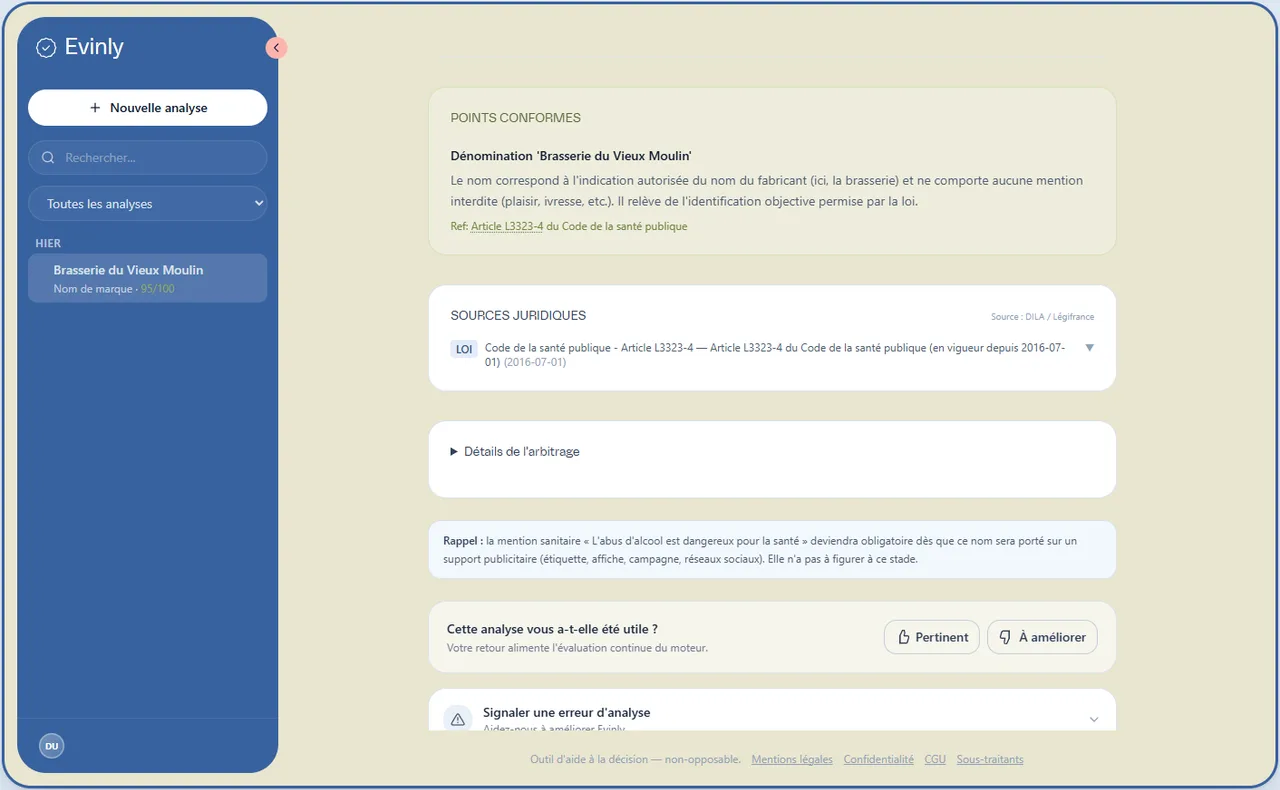This screenshot has height=790, width=1280.
Task: Expand Détails de l'arbitrage
Action: click(x=515, y=452)
